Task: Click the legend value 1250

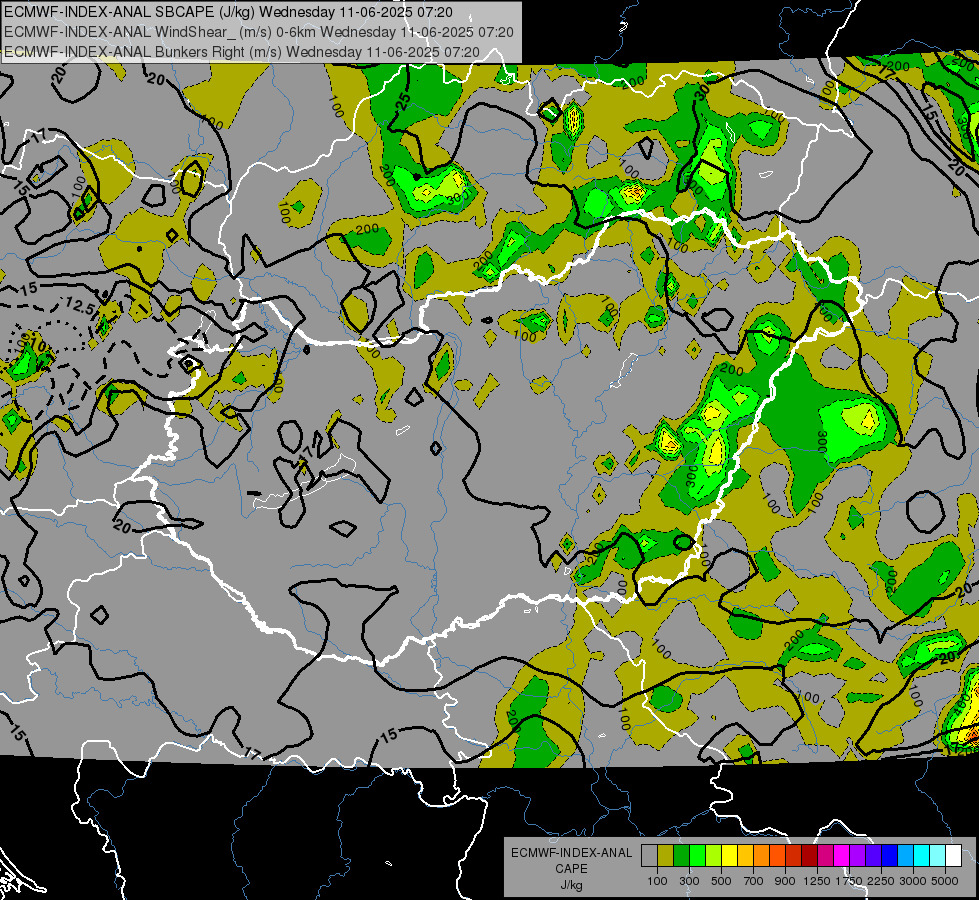Action: (817, 881)
